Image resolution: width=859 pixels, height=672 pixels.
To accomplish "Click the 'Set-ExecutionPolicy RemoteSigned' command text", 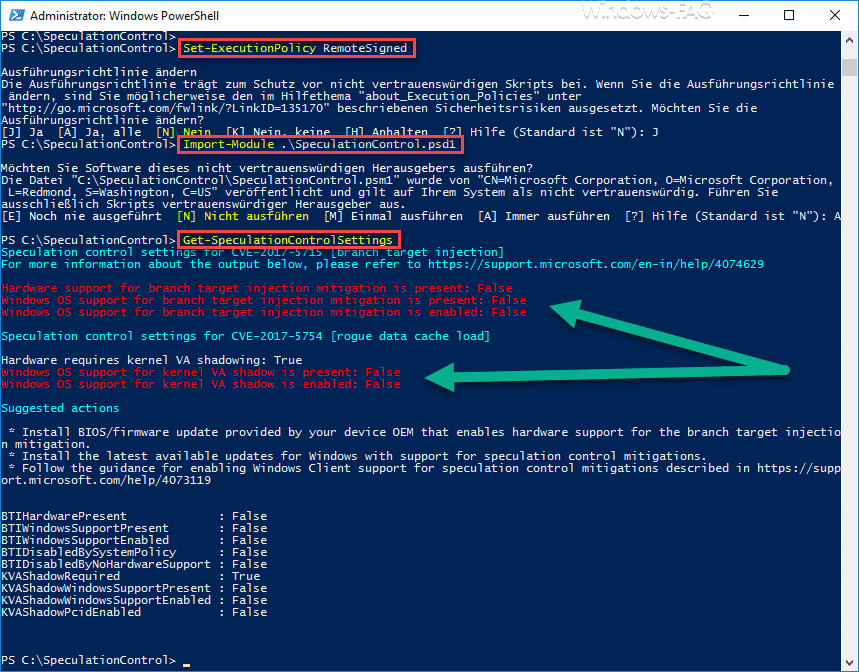I will tap(295, 48).
